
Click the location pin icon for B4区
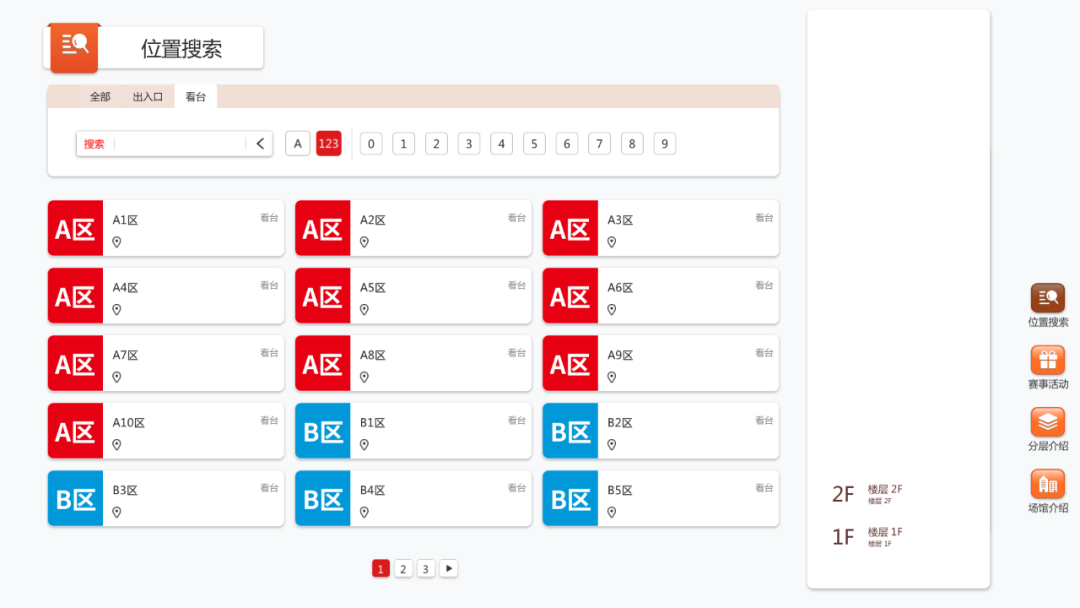click(x=364, y=512)
